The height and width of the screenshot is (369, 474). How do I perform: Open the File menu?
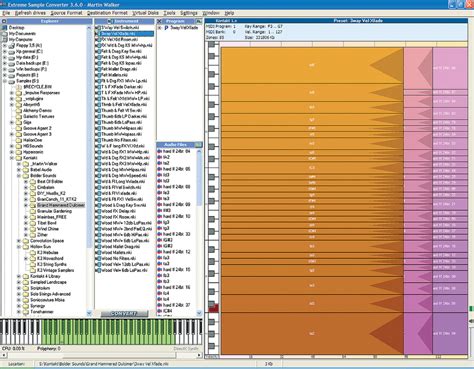pyautogui.click(x=6, y=13)
